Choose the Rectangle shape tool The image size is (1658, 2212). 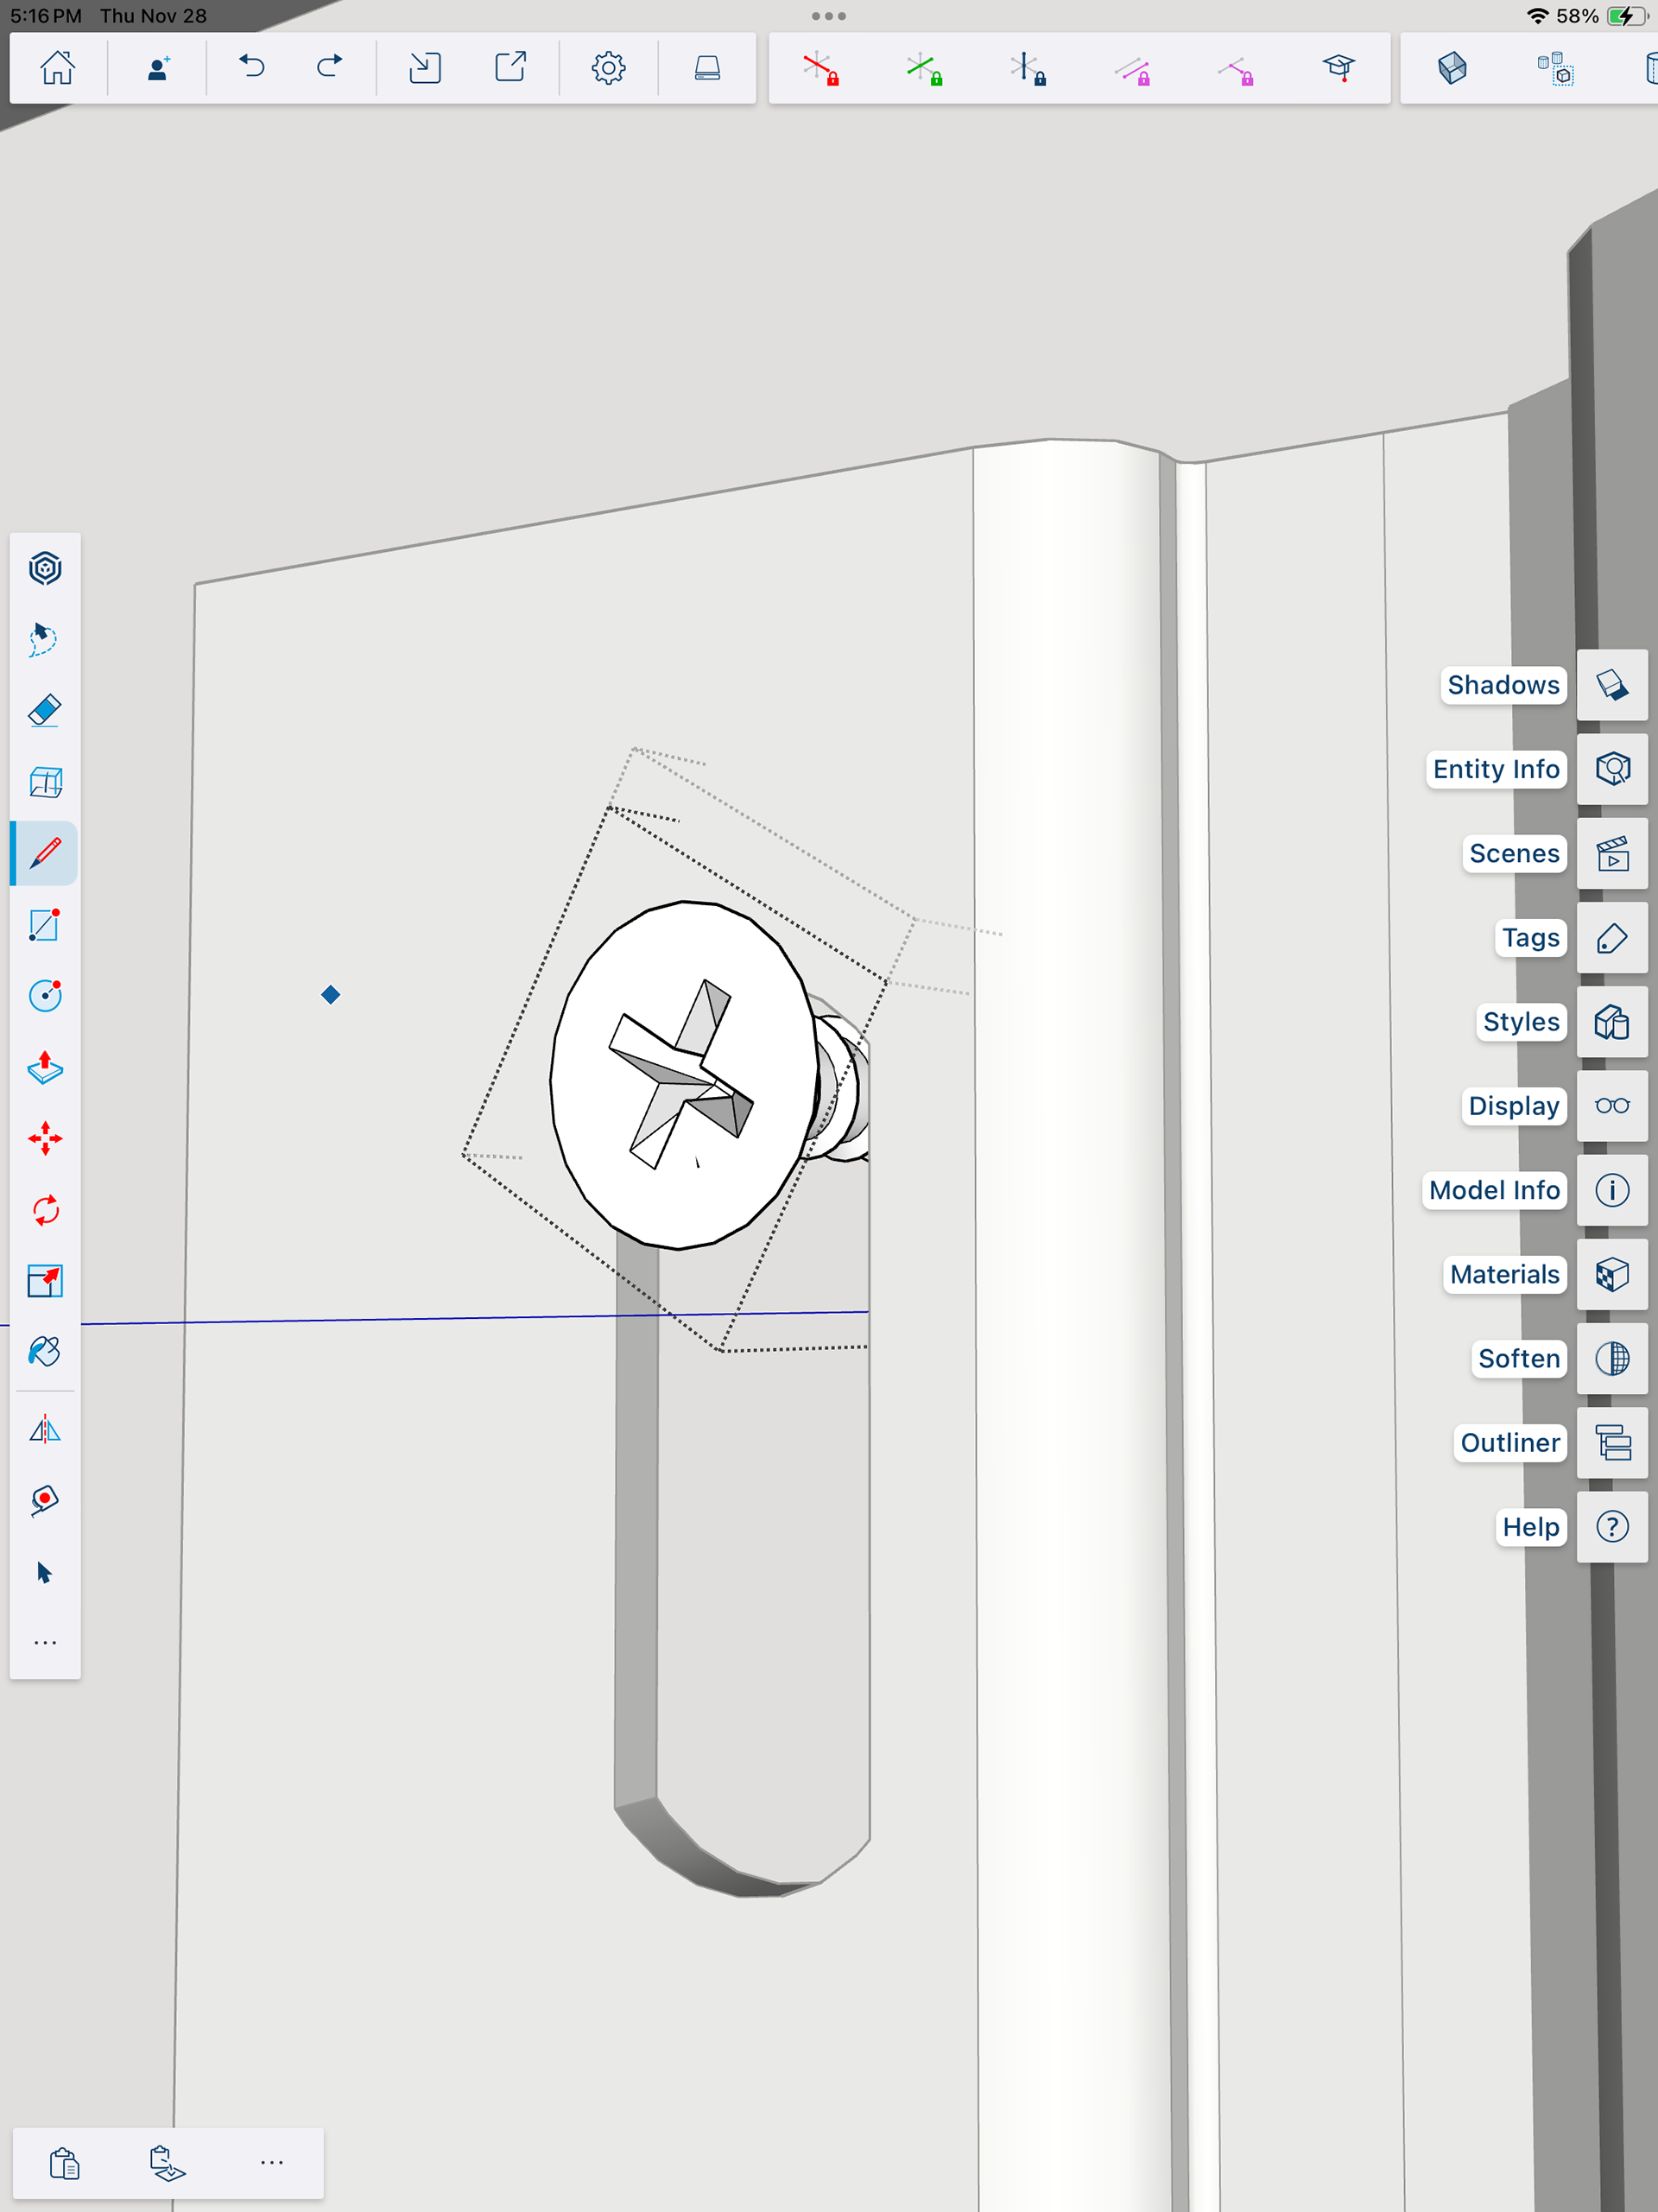pos(45,925)
